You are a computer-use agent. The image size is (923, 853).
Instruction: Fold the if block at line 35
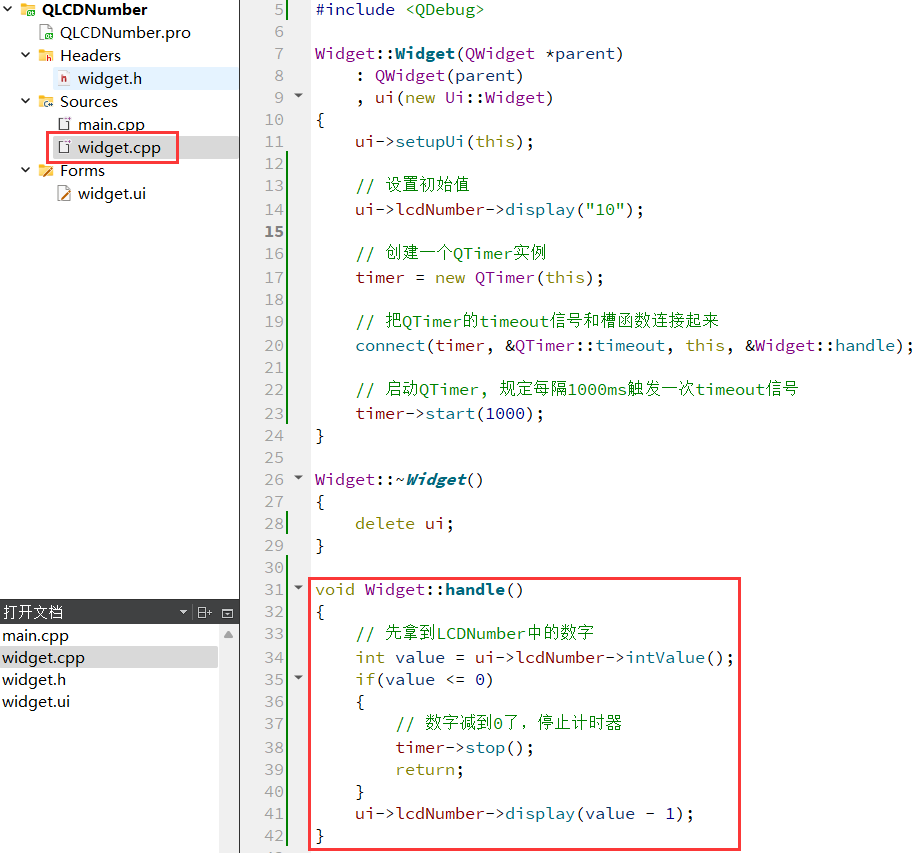point(298,677)
